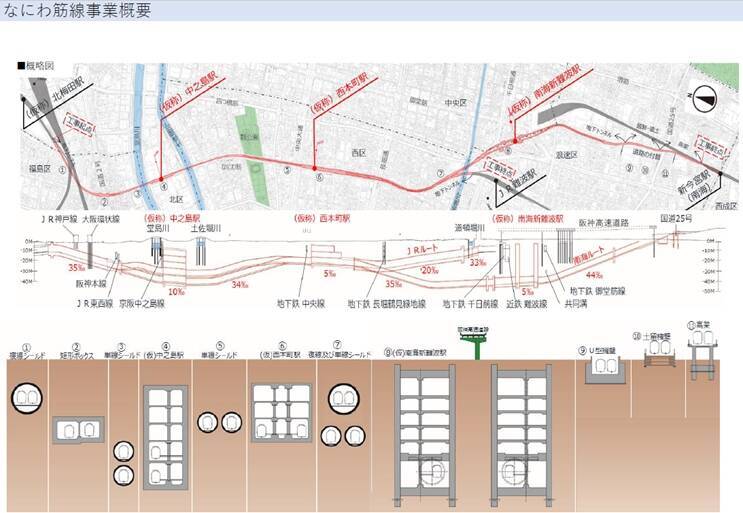
Task: Click the 10‰ gradient value
Action: [x=176, y=292]
